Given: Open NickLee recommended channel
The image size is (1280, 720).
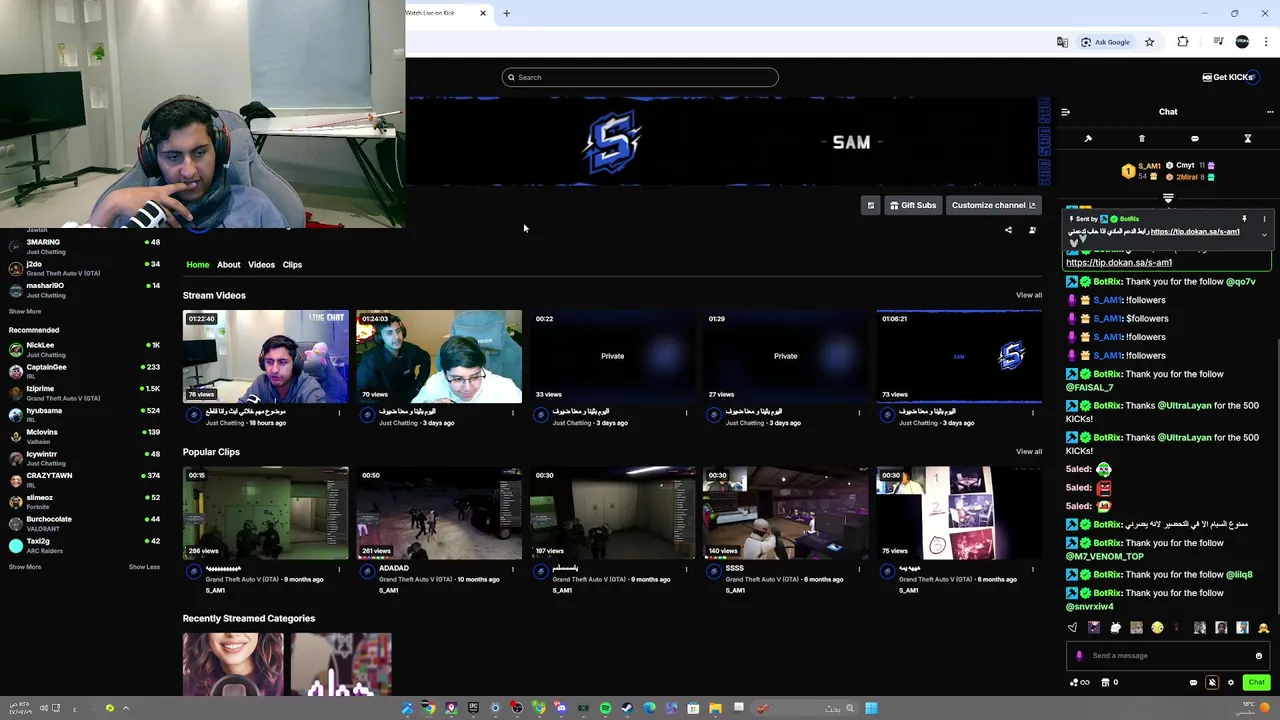Looking at the screenshot, I should (x=84, y=349).
